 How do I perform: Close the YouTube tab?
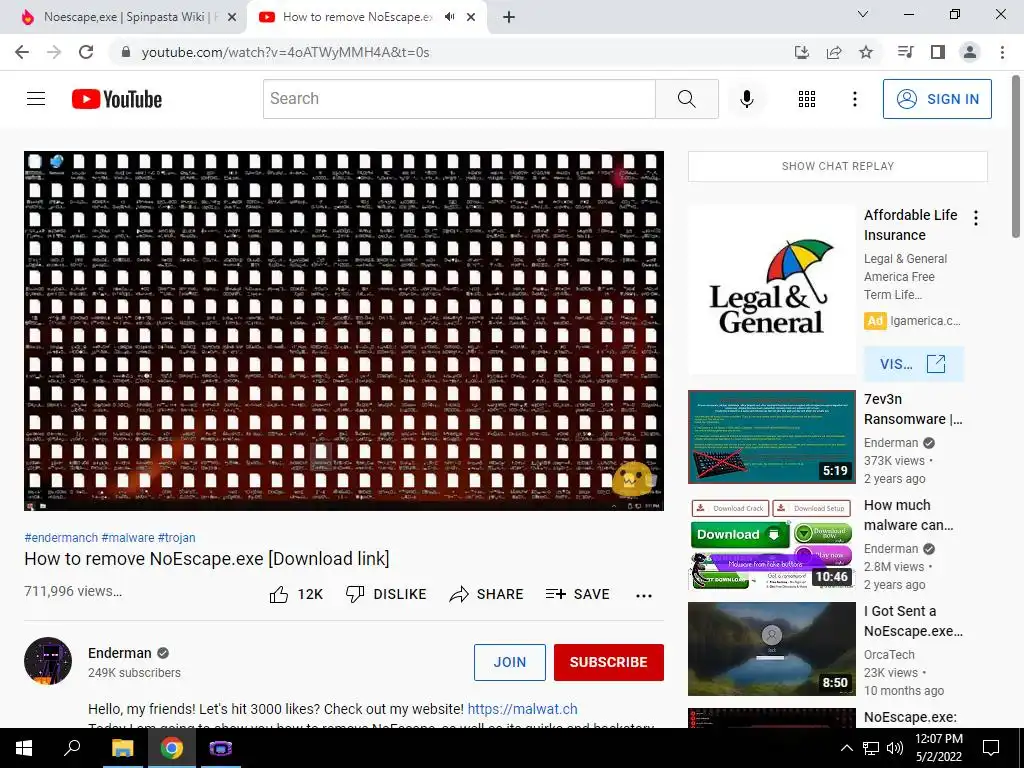[x=471, y=18]
